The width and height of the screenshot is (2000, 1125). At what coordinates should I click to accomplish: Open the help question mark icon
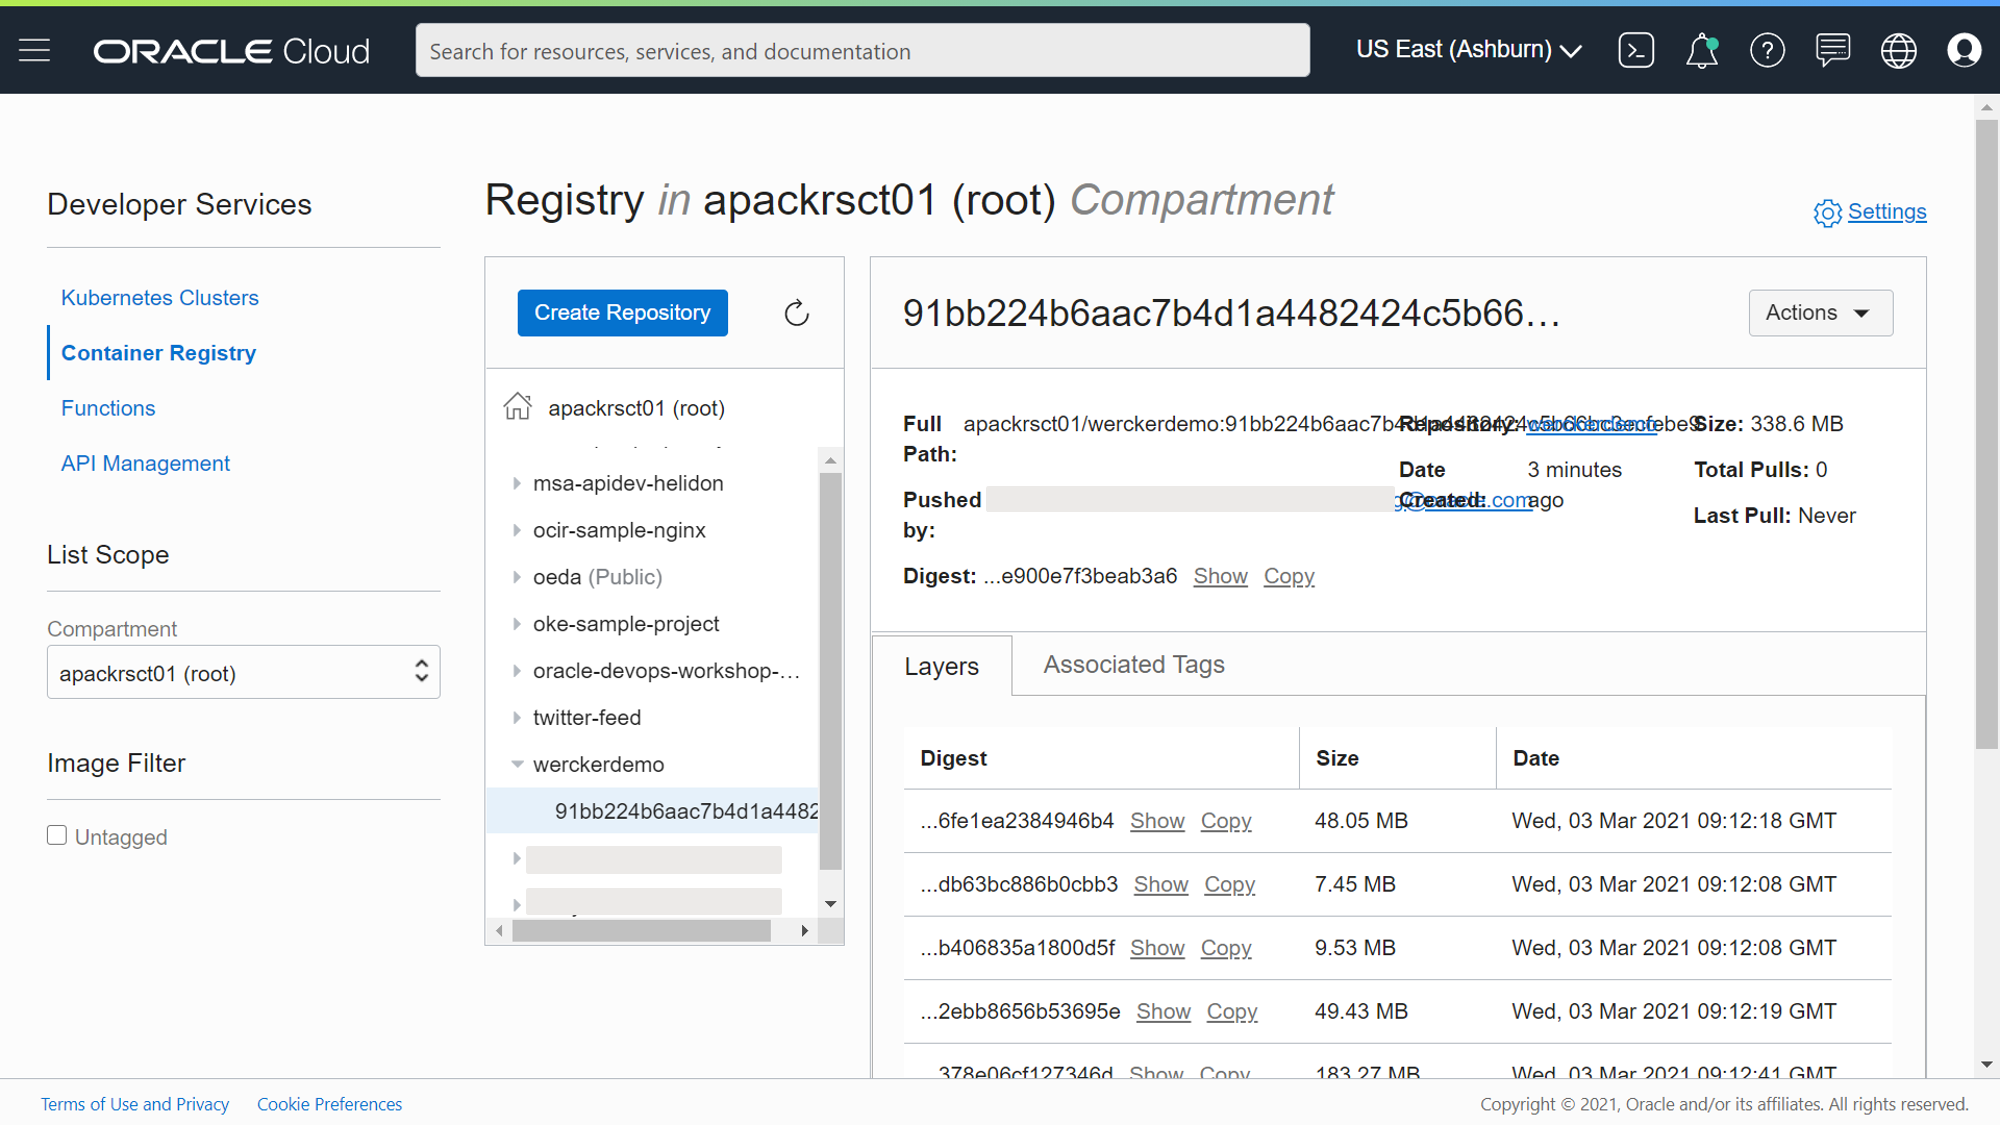(1767, 50)
